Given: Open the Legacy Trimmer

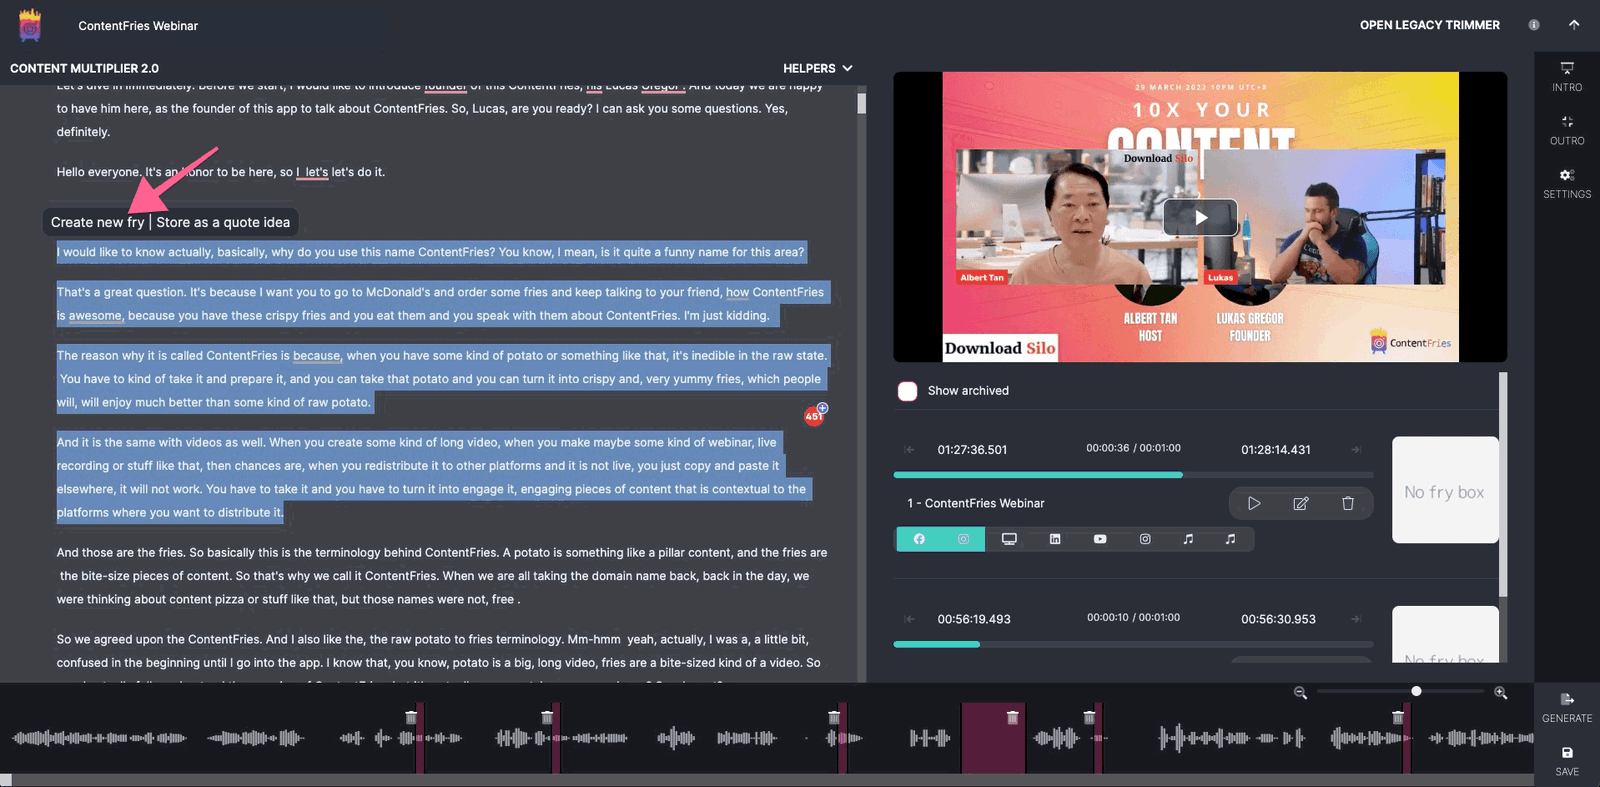Looking at the screenshot, I should pyautogui.click(x=1429, y=25).
